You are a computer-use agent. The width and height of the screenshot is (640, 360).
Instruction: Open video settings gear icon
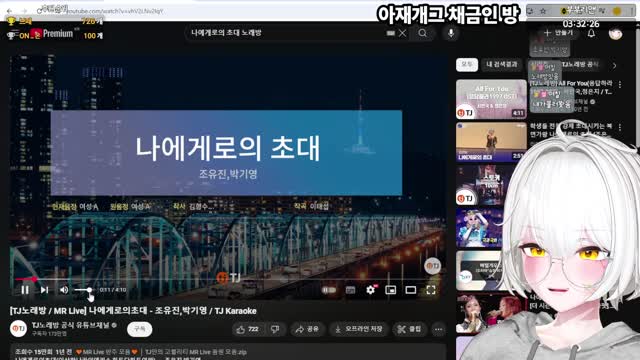point(371,290)
